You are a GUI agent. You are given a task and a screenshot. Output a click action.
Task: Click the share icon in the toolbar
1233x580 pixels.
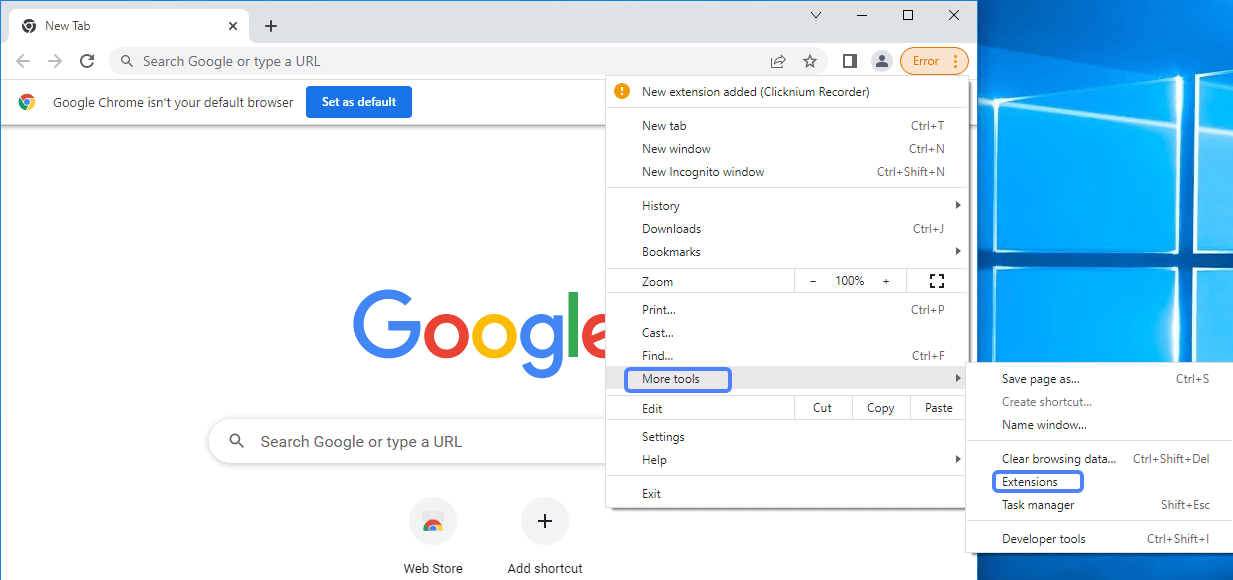click(x=778, y=61)
